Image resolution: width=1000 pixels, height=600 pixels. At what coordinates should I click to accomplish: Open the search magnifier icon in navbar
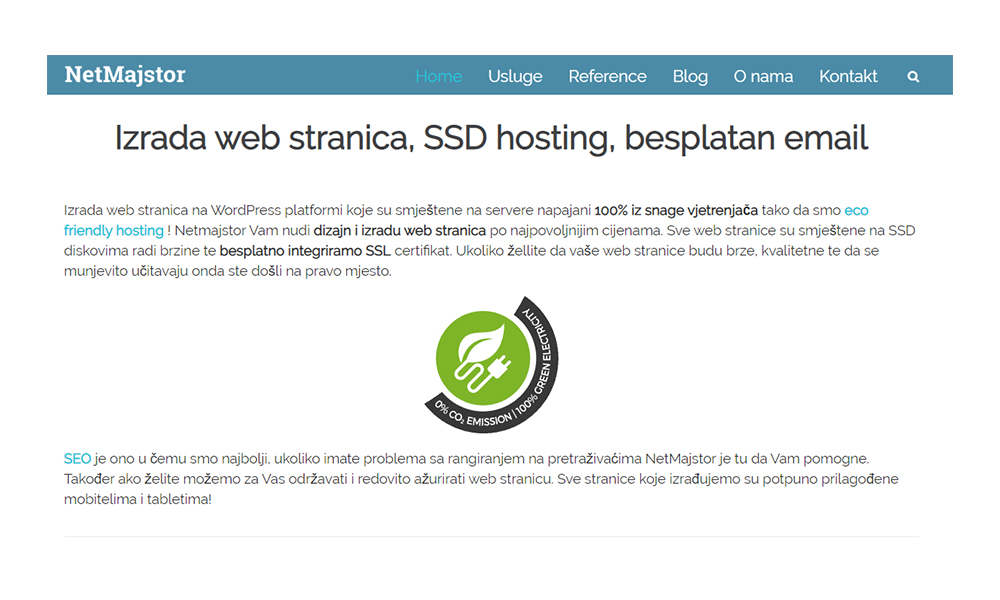[x=913, y=76]
